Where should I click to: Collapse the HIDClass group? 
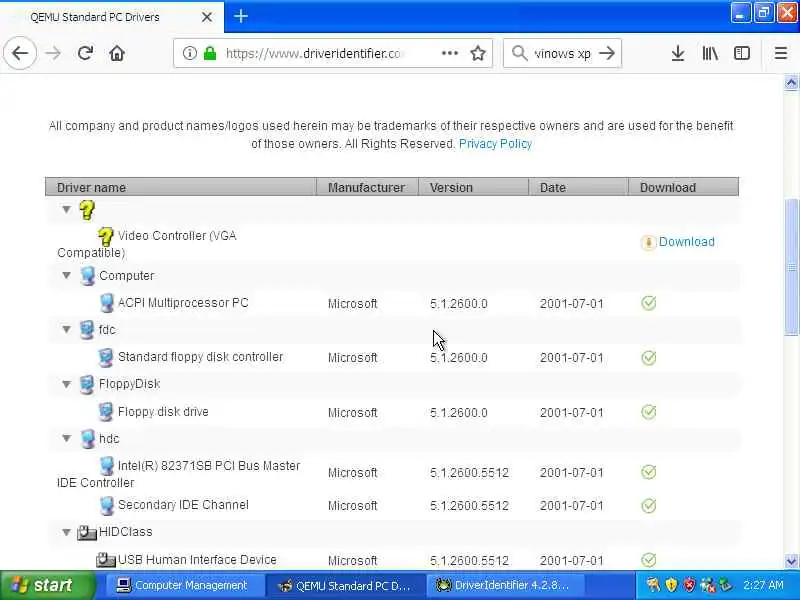(x=66, y=532)
